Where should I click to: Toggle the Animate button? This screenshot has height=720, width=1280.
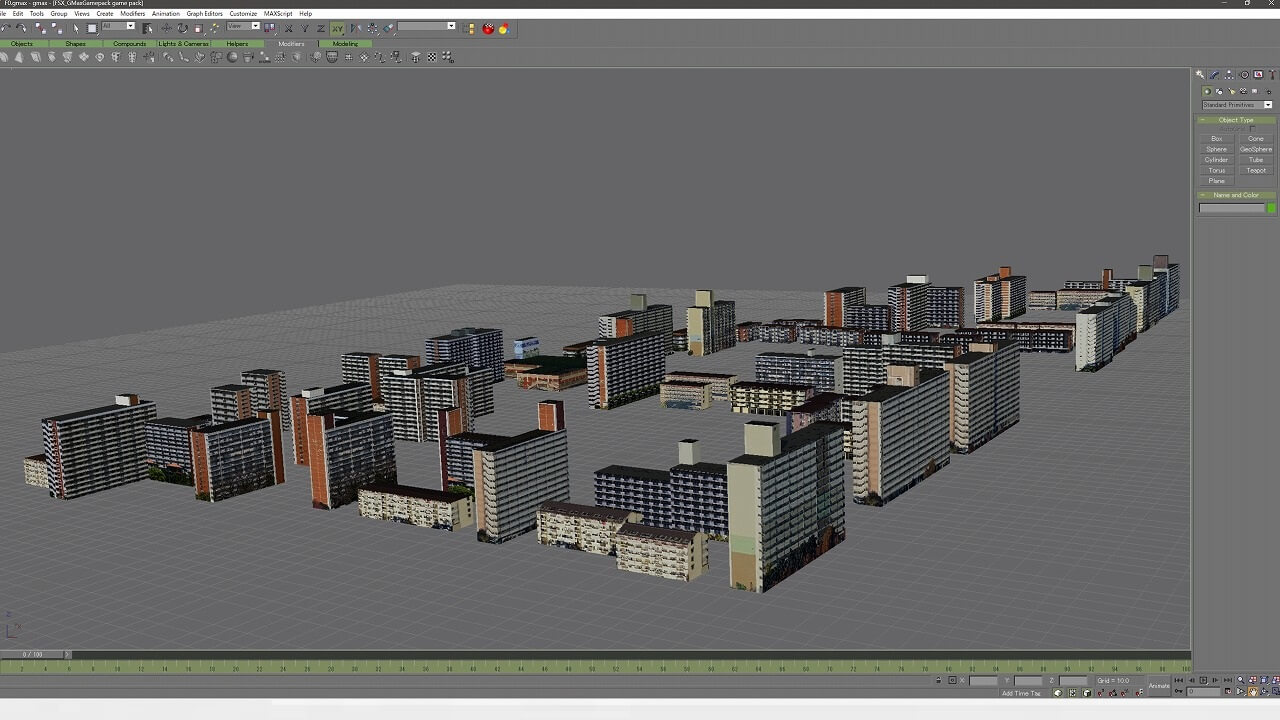(1159, 685)
